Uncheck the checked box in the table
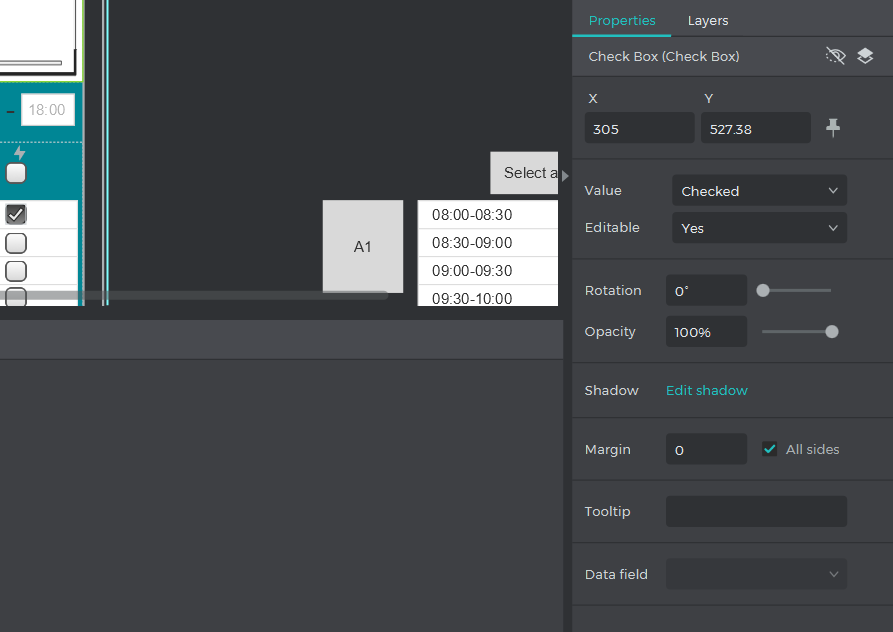 pos(16,214)
